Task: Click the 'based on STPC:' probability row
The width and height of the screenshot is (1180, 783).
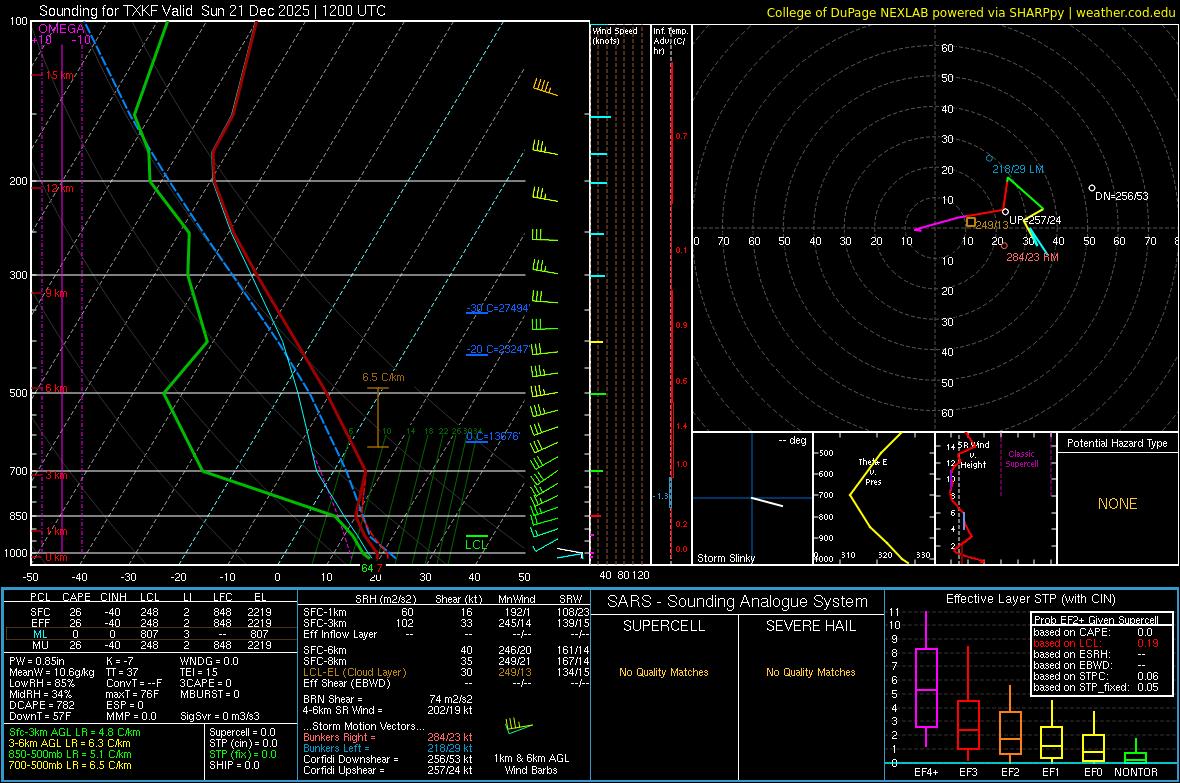Action: pyautogui.click(x=1096, y=676)
